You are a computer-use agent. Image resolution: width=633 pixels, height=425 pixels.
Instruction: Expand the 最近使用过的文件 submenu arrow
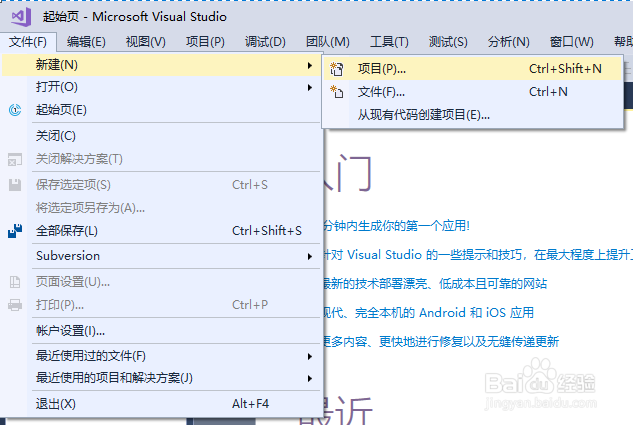(310, 356)
